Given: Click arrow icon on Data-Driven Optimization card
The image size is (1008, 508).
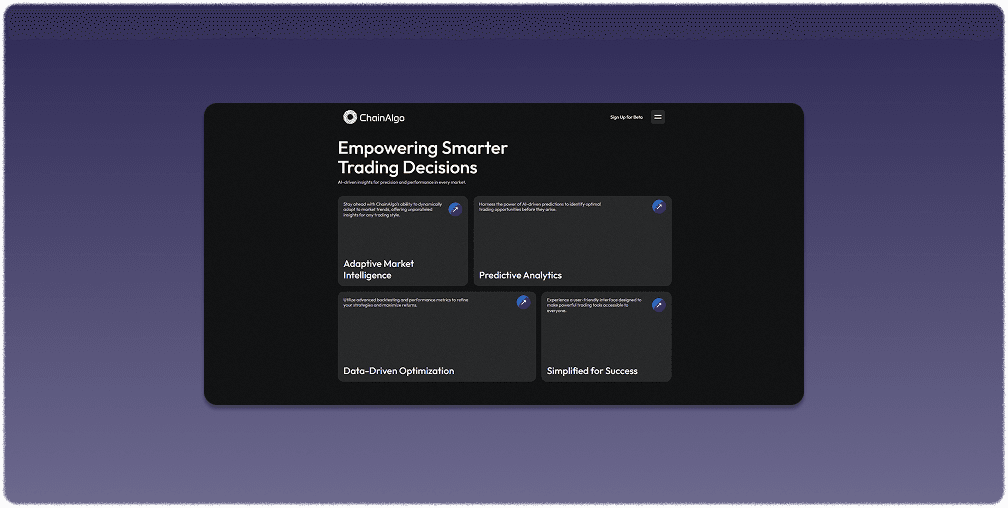Looking at the screenshot, I should pyautogui.click(x=523, y=302).
